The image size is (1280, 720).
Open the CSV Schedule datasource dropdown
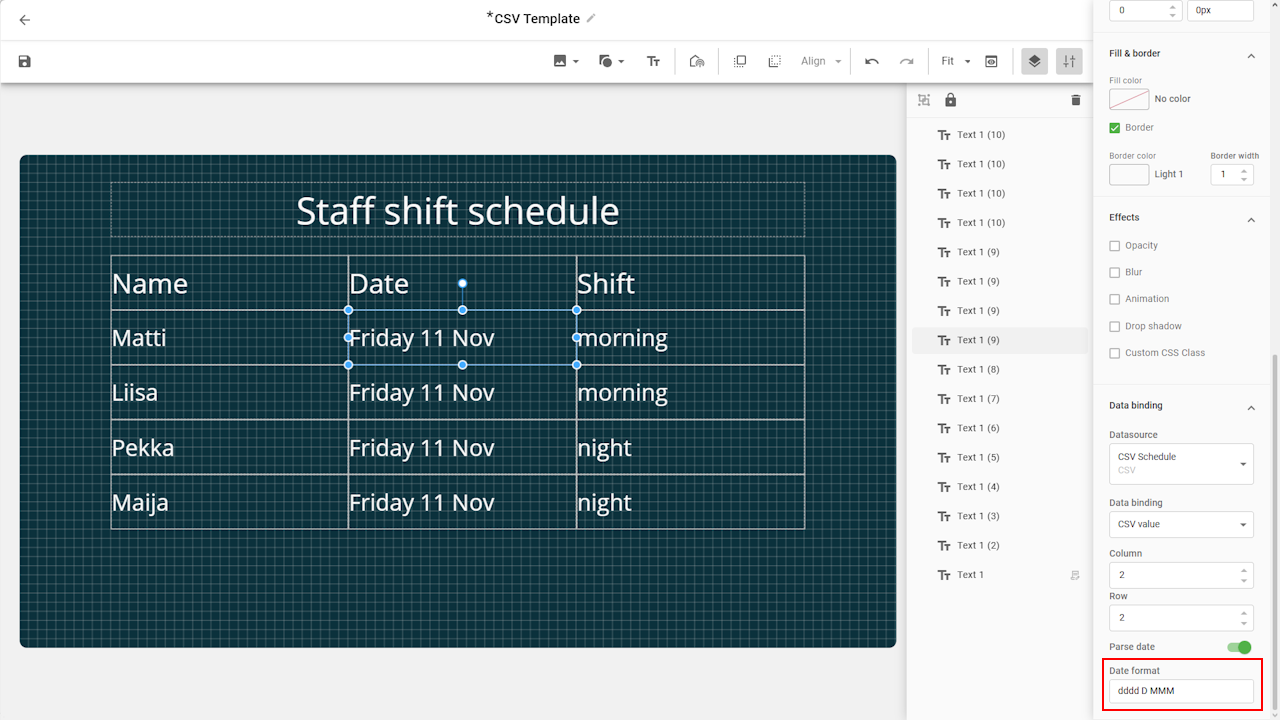pyautogui.click(x=1181, y=464)
